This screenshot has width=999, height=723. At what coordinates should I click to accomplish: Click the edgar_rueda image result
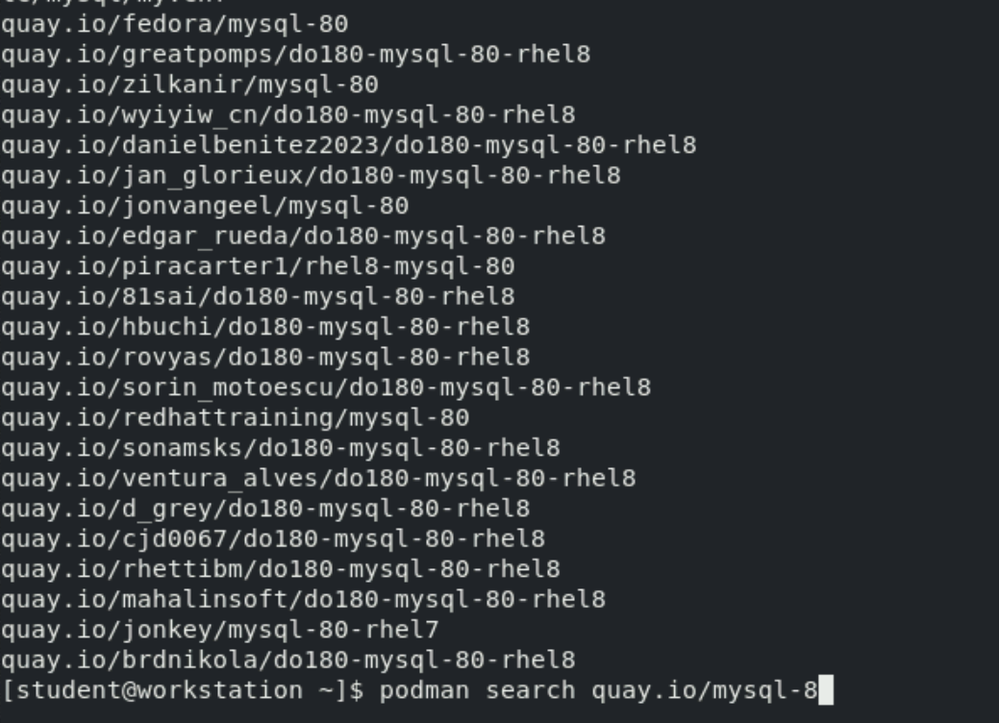[302, 236]
